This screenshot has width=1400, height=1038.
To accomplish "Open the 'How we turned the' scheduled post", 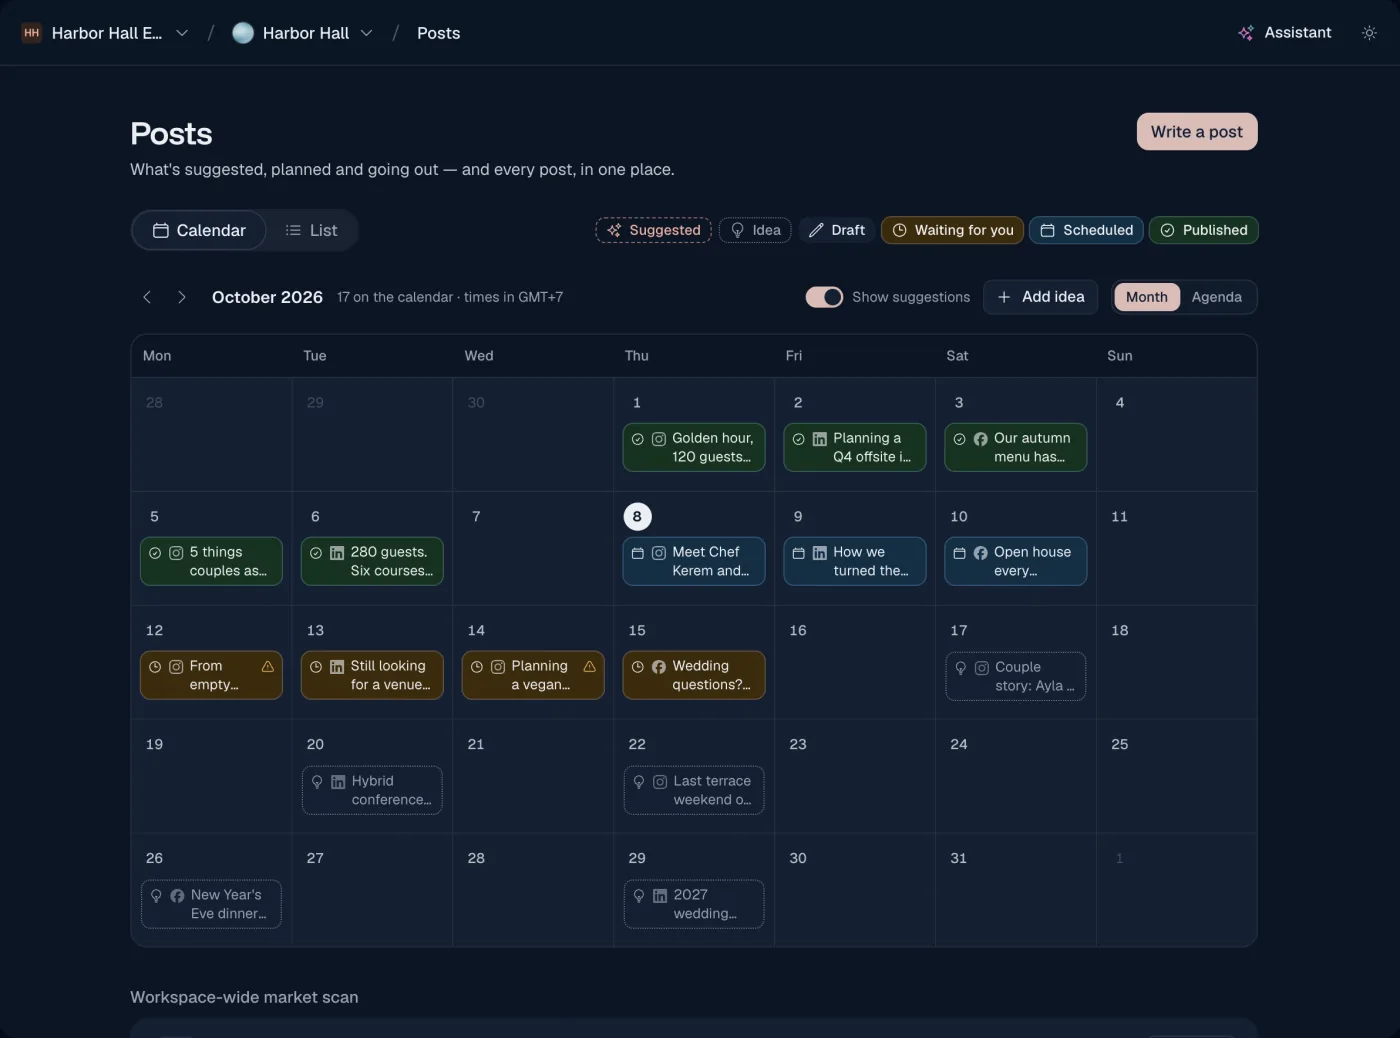I will click(x=855, y=561).
